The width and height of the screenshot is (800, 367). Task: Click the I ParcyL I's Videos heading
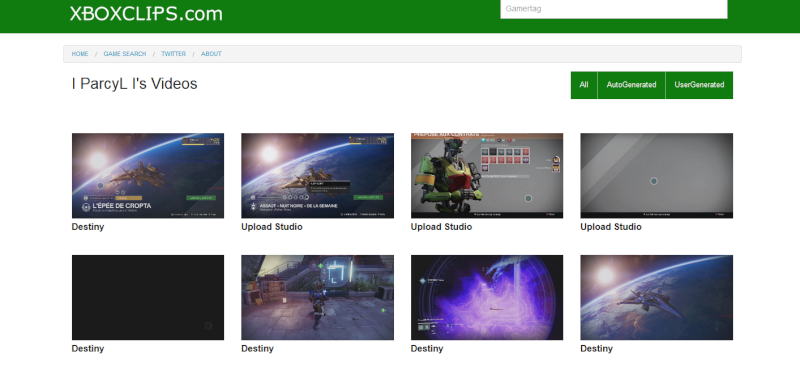coord(135,84)
